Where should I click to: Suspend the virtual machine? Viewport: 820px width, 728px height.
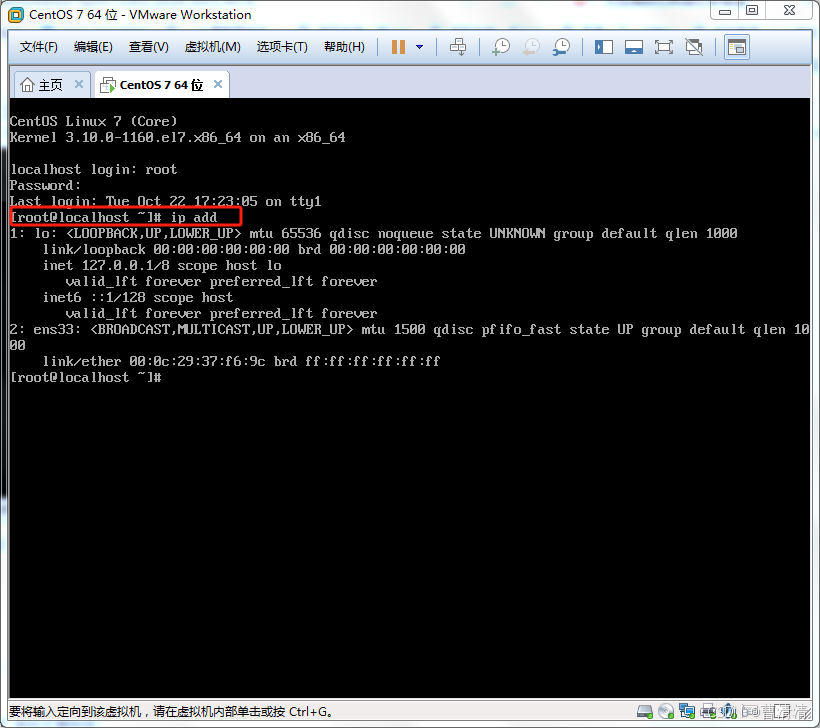(397, 46)
